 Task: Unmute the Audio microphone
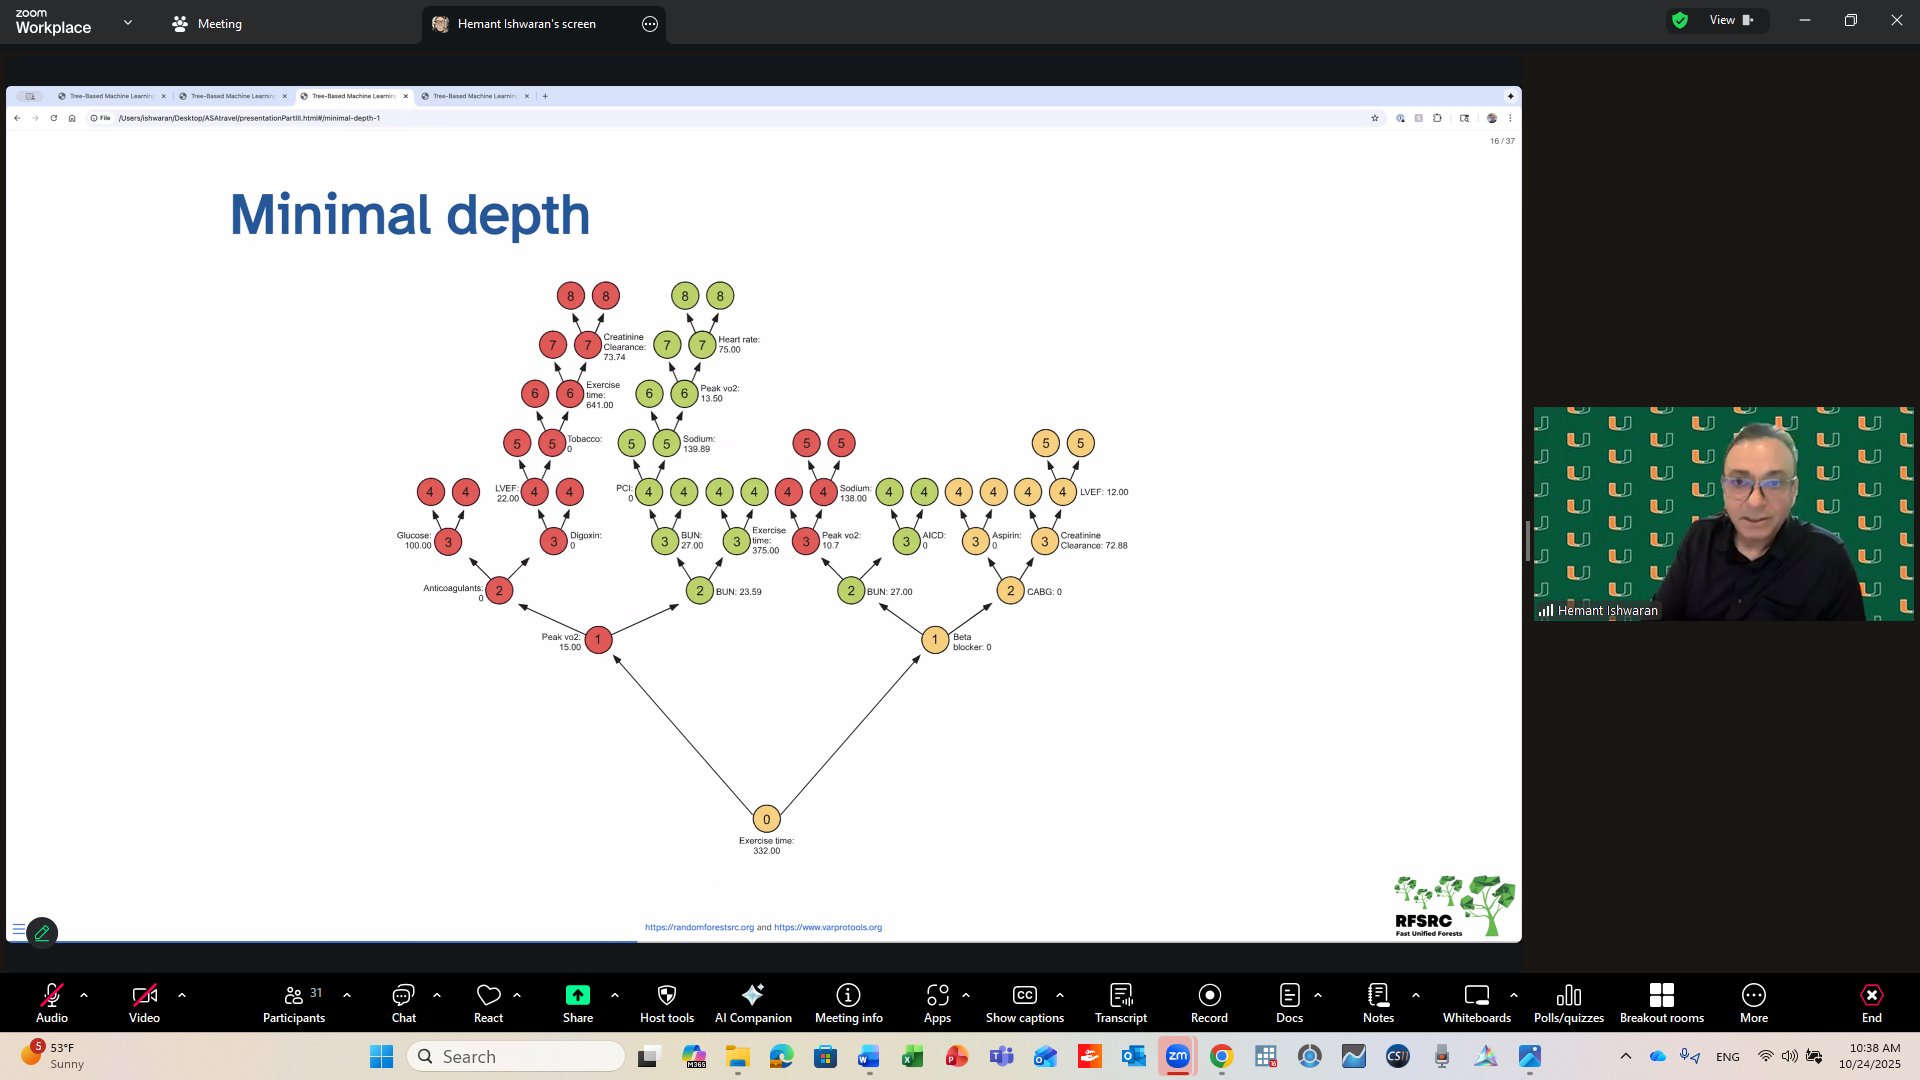point(52,995)
